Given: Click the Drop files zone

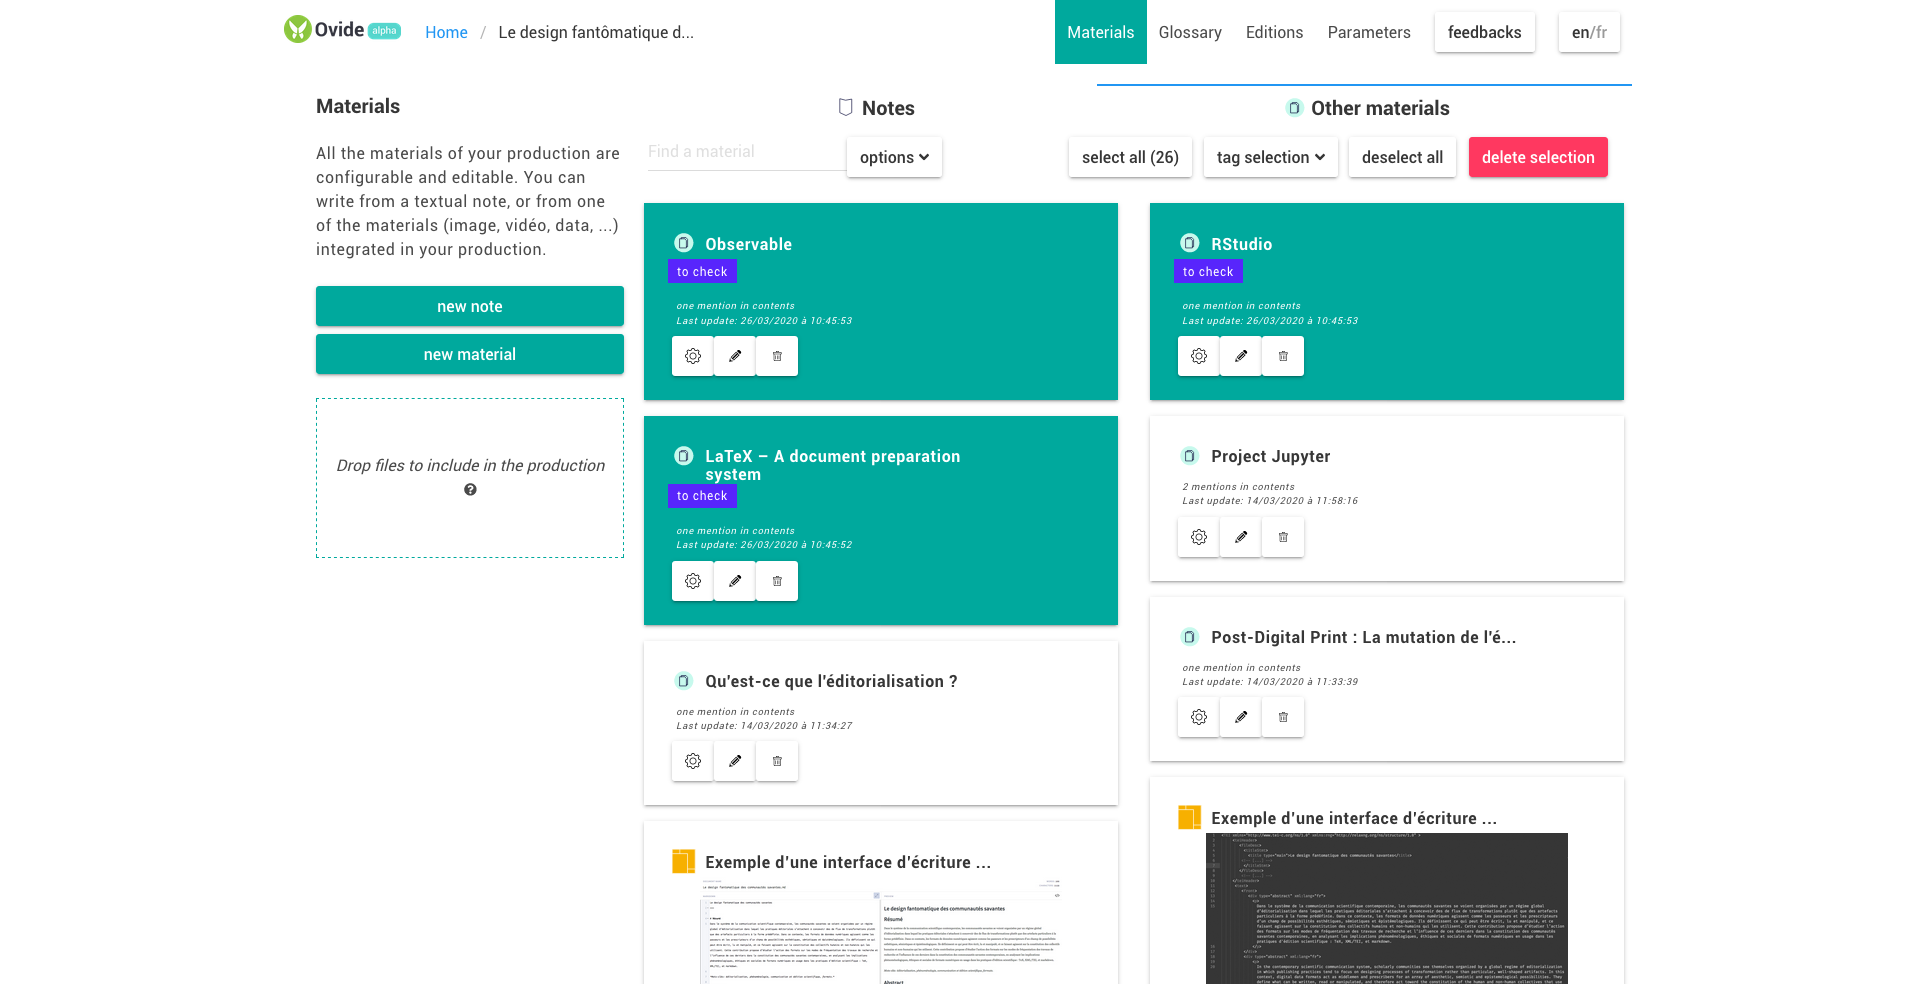Looking at the screenshot, I should click(x=470, y=478).
